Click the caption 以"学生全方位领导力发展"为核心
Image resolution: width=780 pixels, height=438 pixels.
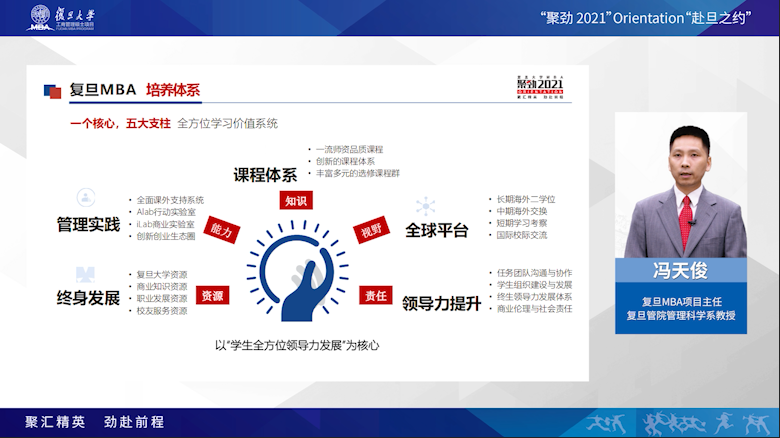click(x=297, y=345)
